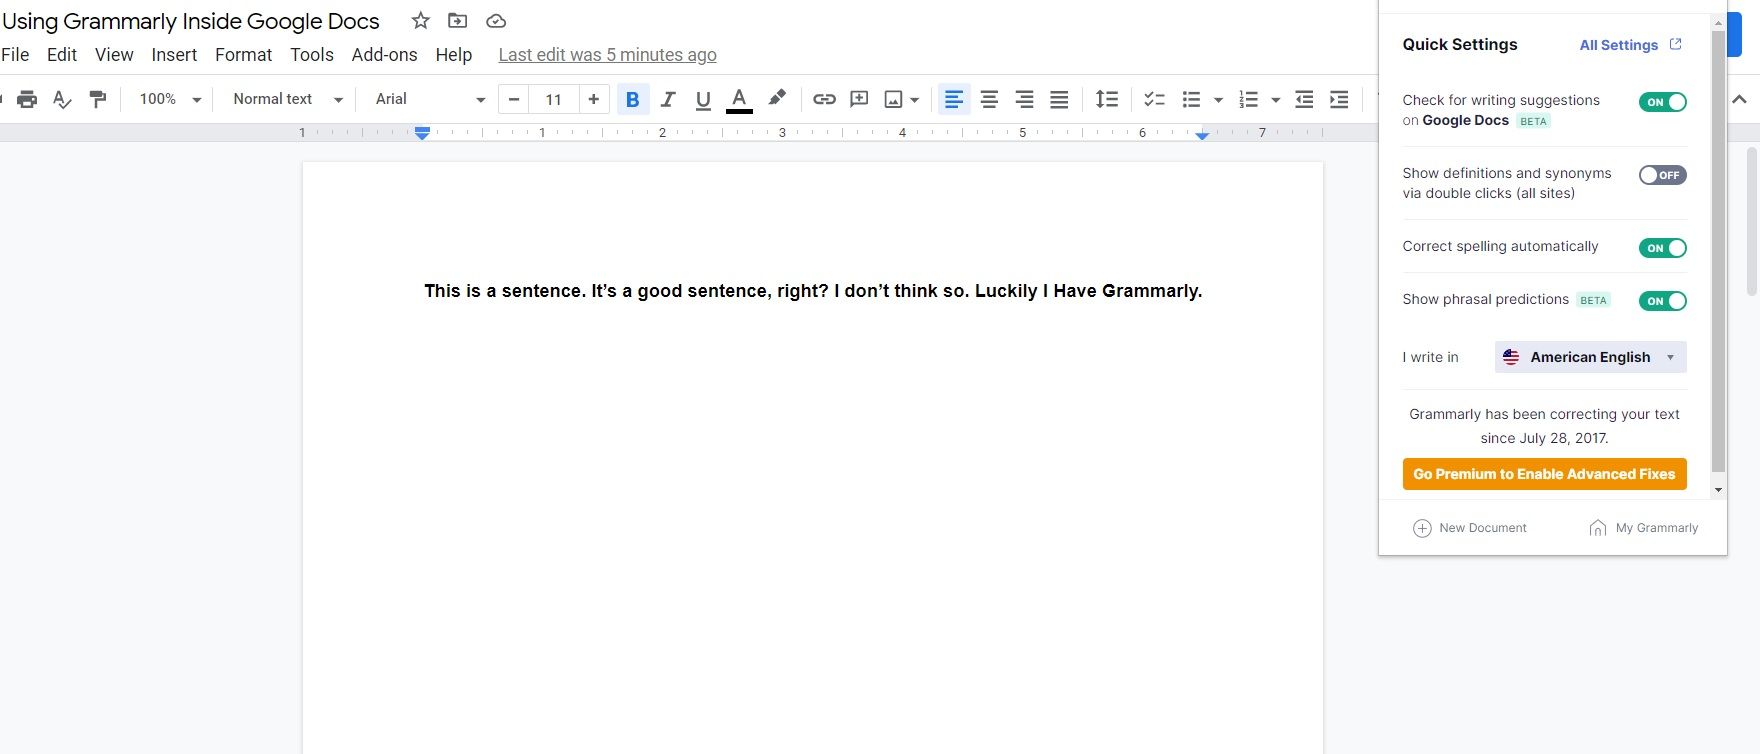Switch off Show phrasal predictions
1760x754 pixels.
1663,301
